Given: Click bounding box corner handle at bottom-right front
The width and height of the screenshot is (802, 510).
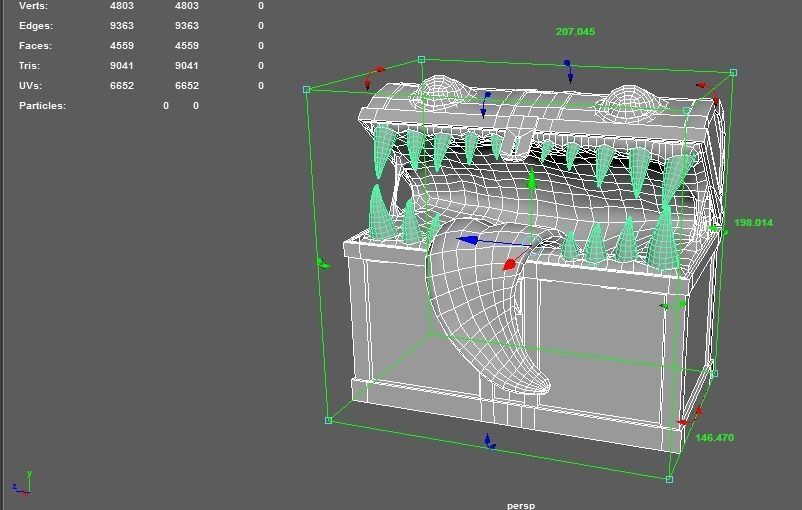Looking at the screenshot, I should (x=670, y=479).
